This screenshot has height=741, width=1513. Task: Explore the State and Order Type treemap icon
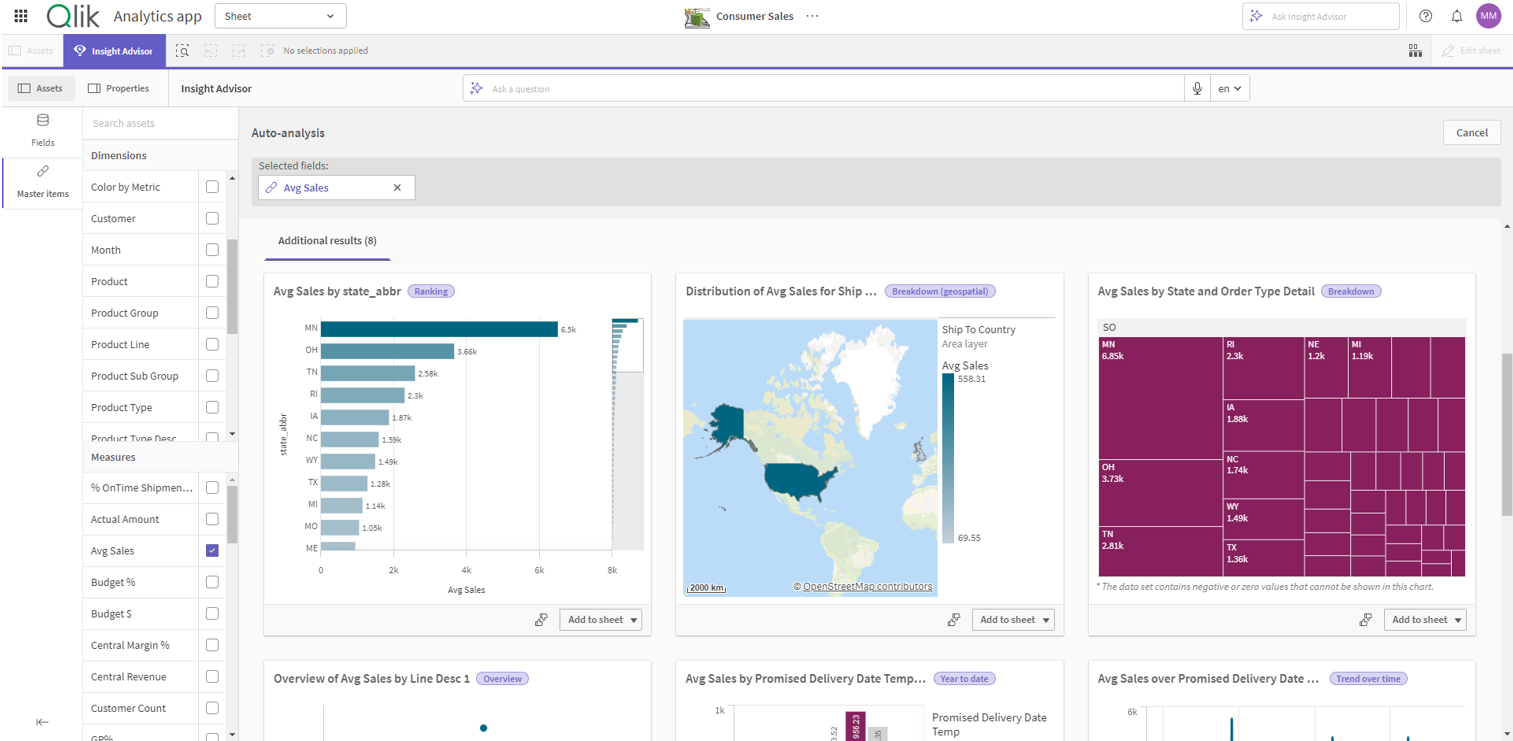pos(1366,620)
